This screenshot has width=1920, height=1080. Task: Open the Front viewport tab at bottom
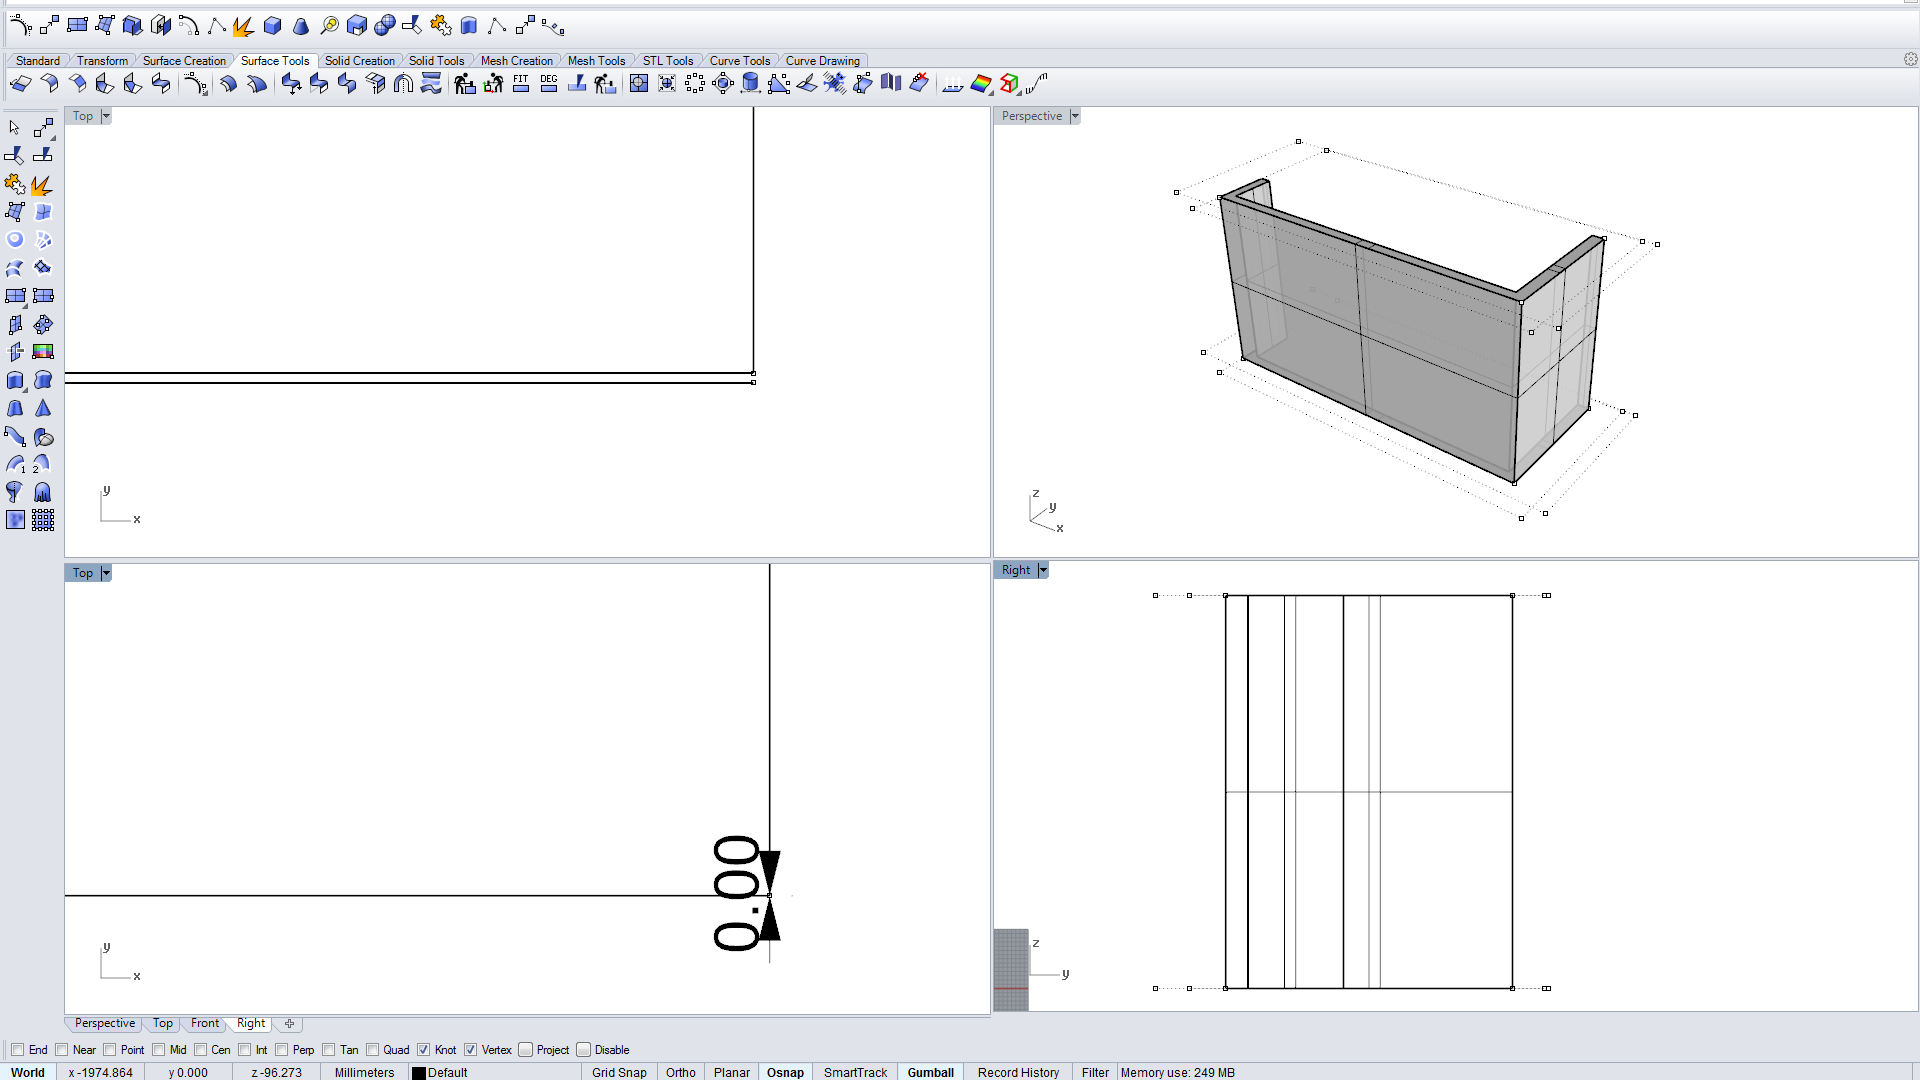tap(205, 1023)
